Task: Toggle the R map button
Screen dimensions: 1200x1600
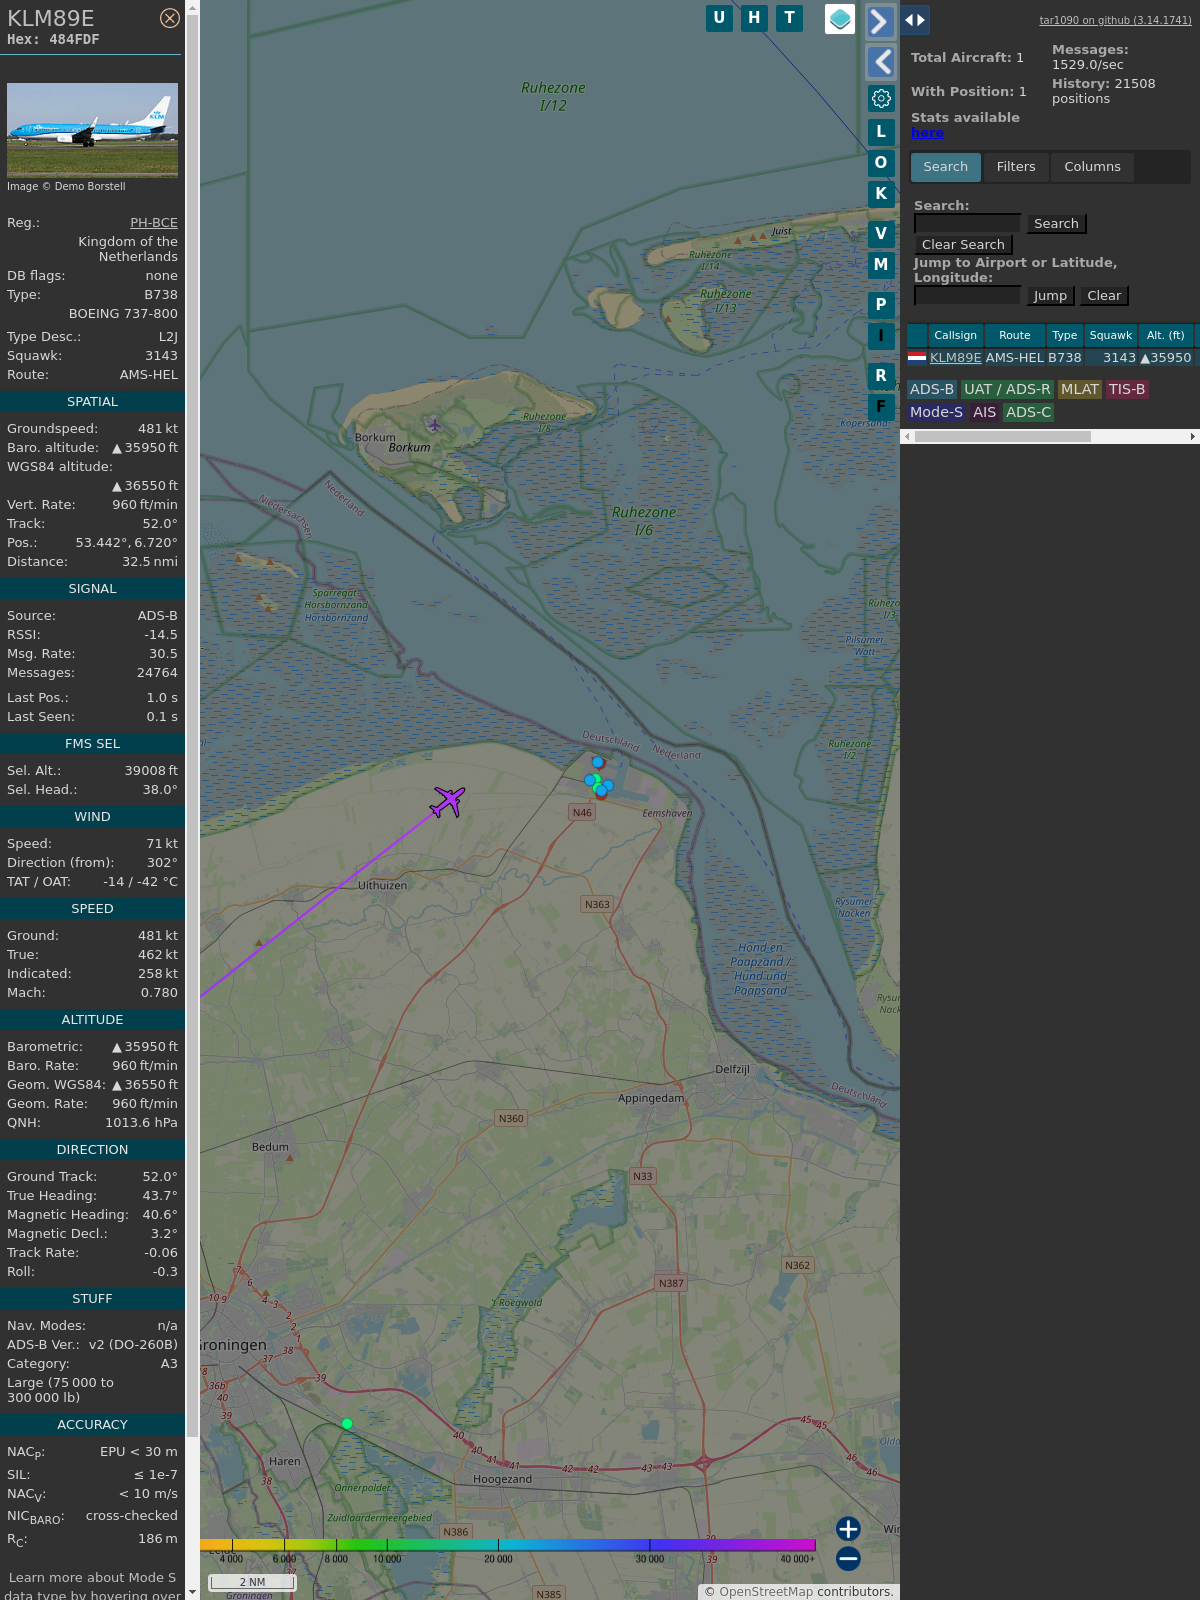Action: (881, 376)
